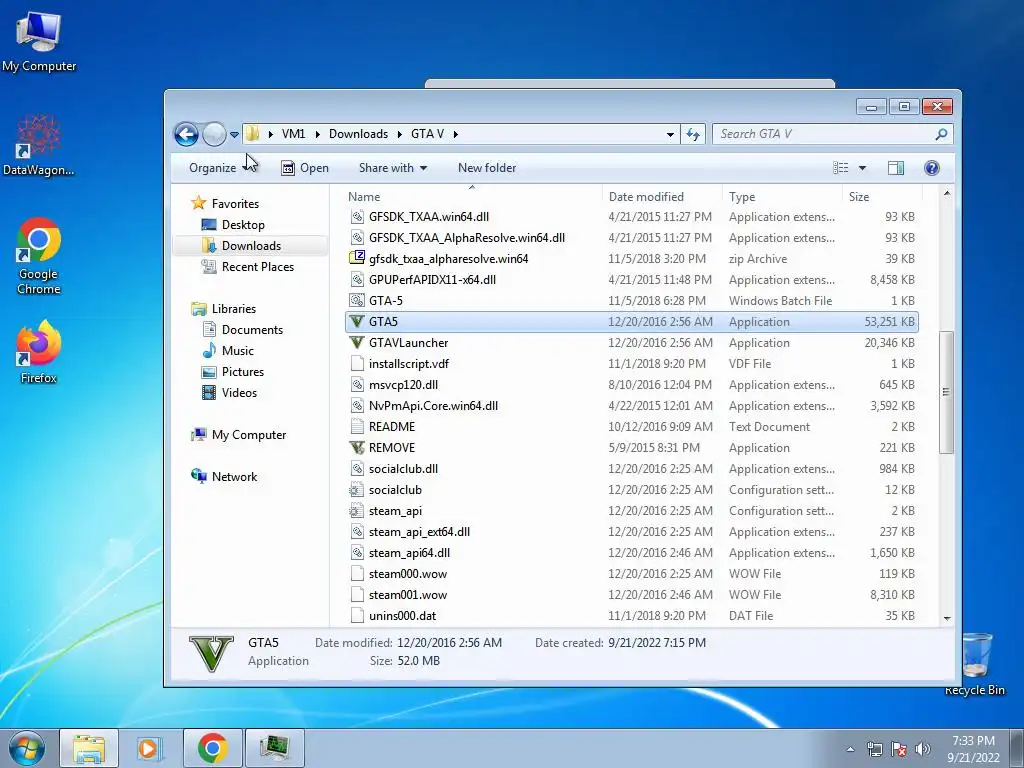Image resolution: width=1024 pixels, height=768 pixels.
Task: Click large GTA5 icon in details pane
Action: pyautogui.click(x=211, y=652)
